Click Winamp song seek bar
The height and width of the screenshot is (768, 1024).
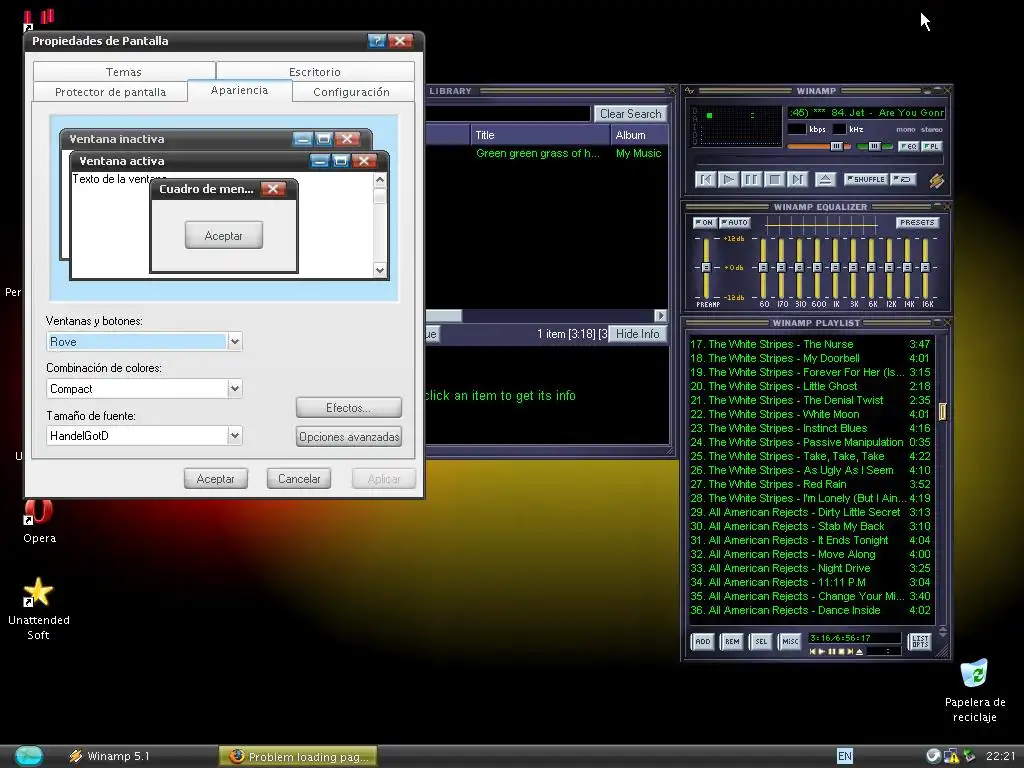[x=820, y=160]
